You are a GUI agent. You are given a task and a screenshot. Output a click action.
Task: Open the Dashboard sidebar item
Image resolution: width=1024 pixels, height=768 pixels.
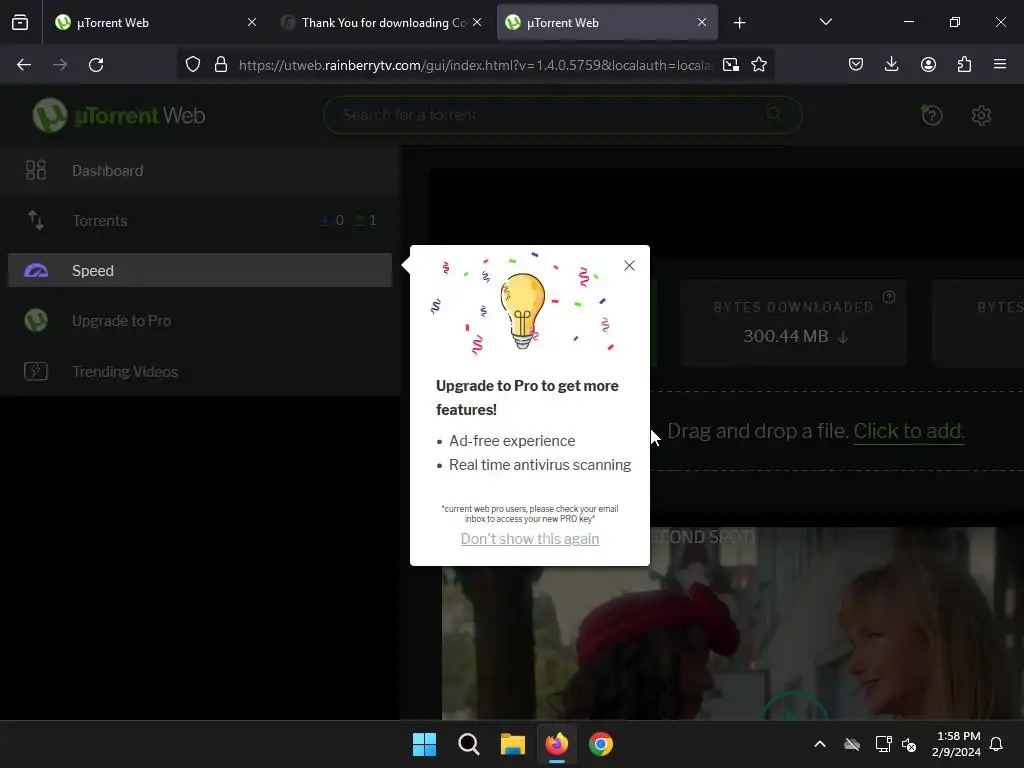tap(200, 170)
